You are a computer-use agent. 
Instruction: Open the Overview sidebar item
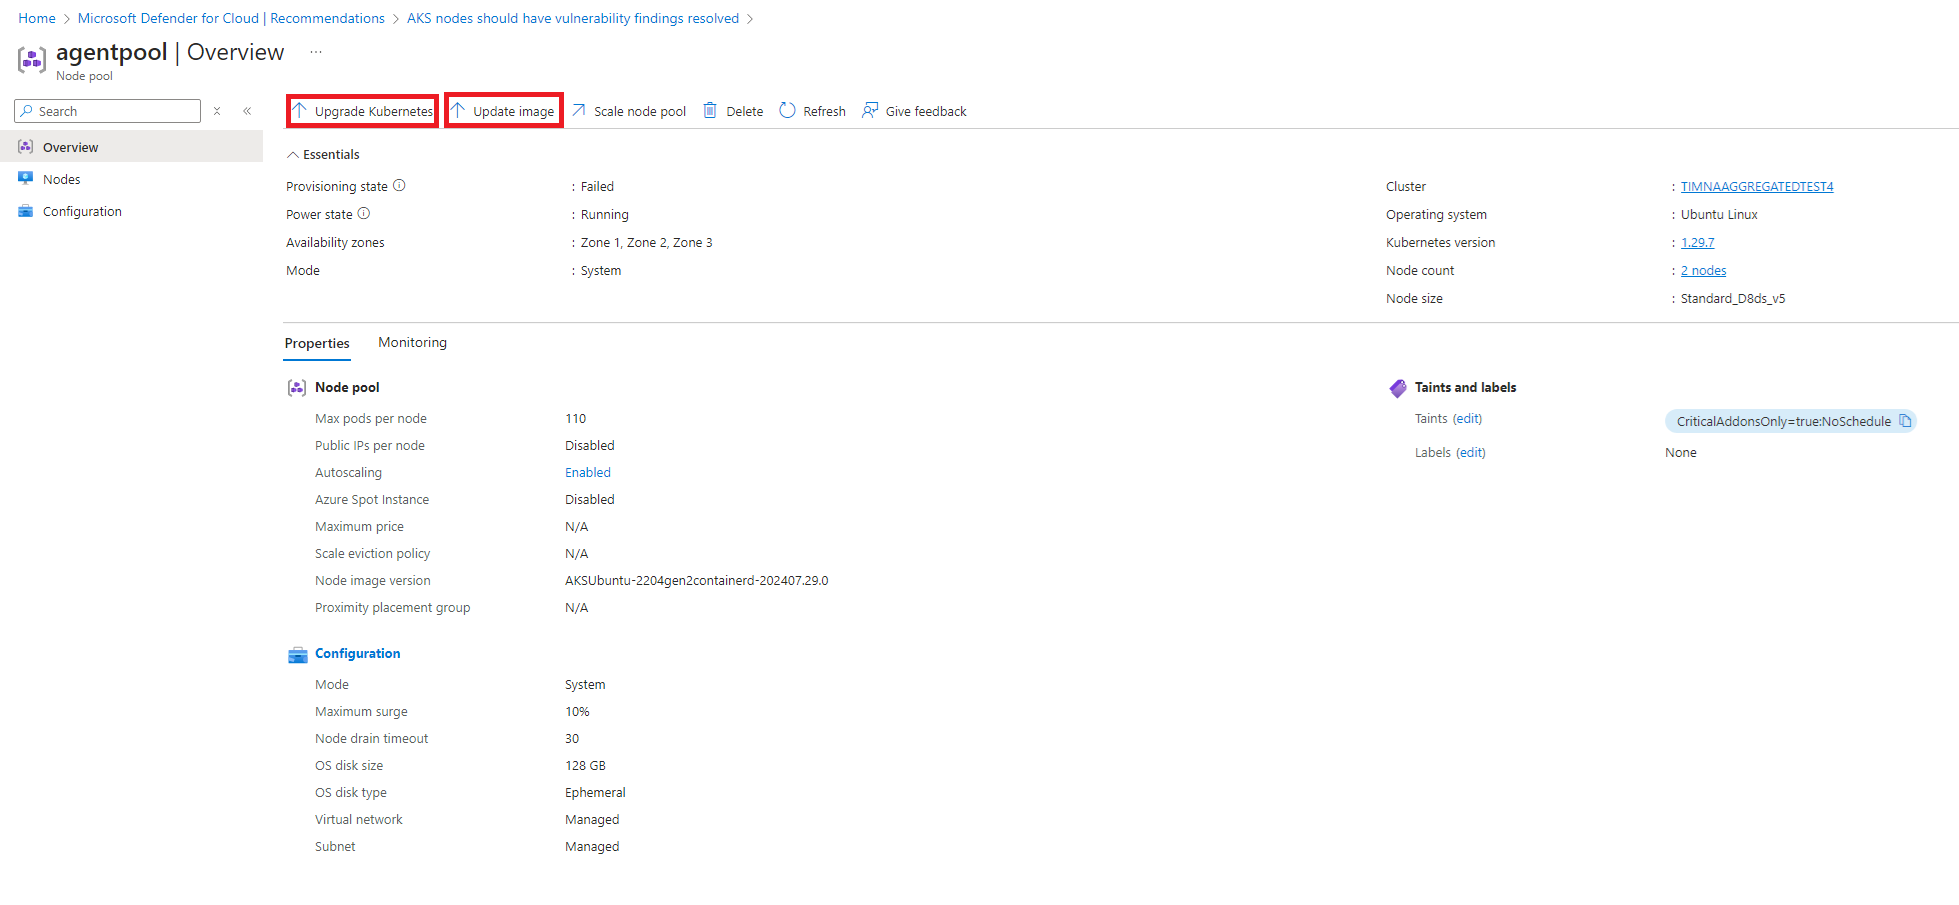tap(131, 147)
